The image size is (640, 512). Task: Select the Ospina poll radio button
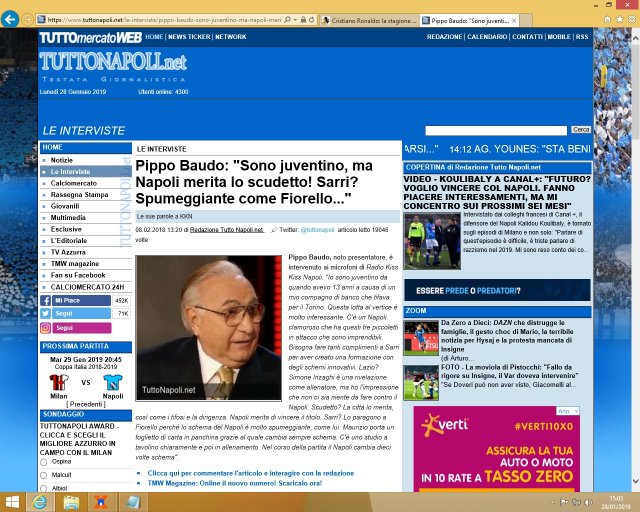coord(45,462)
